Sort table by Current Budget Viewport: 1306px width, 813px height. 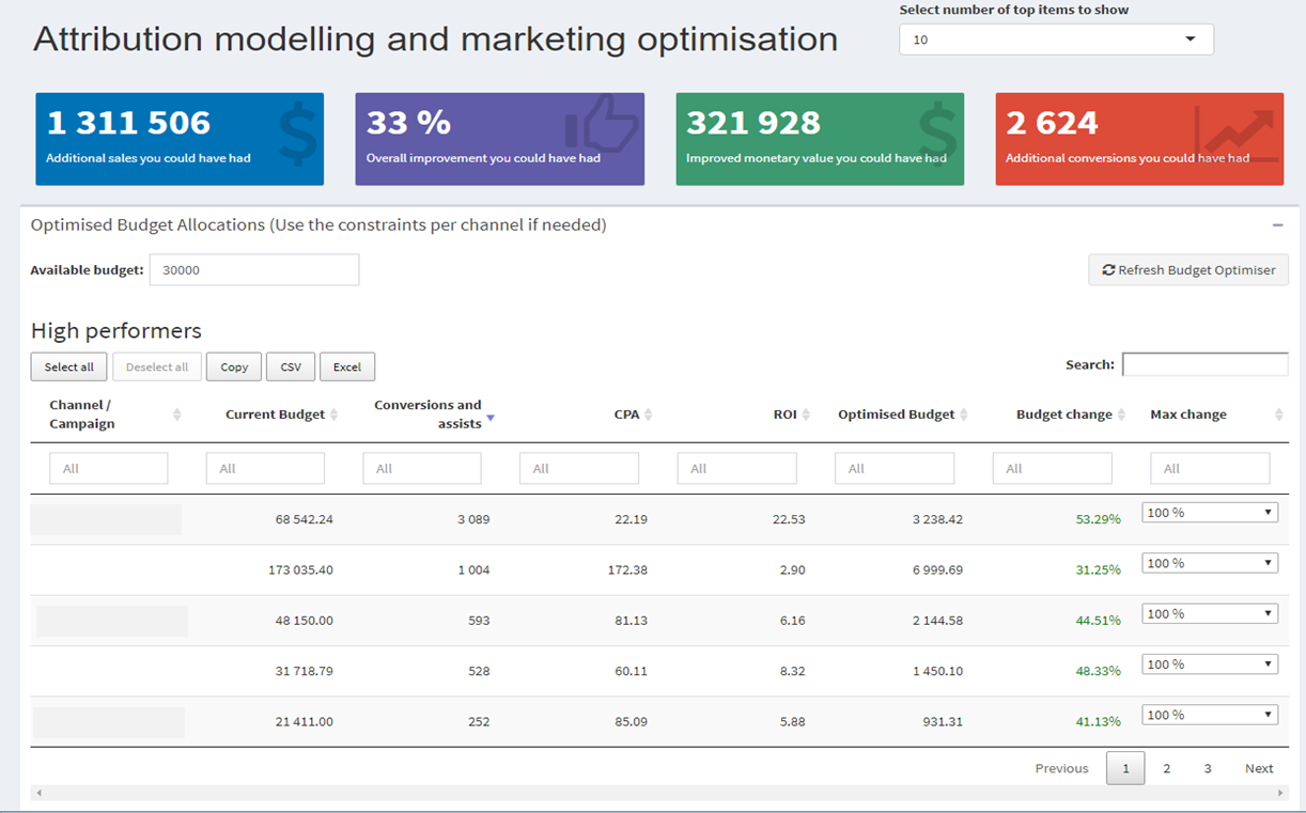pos(334,415)
